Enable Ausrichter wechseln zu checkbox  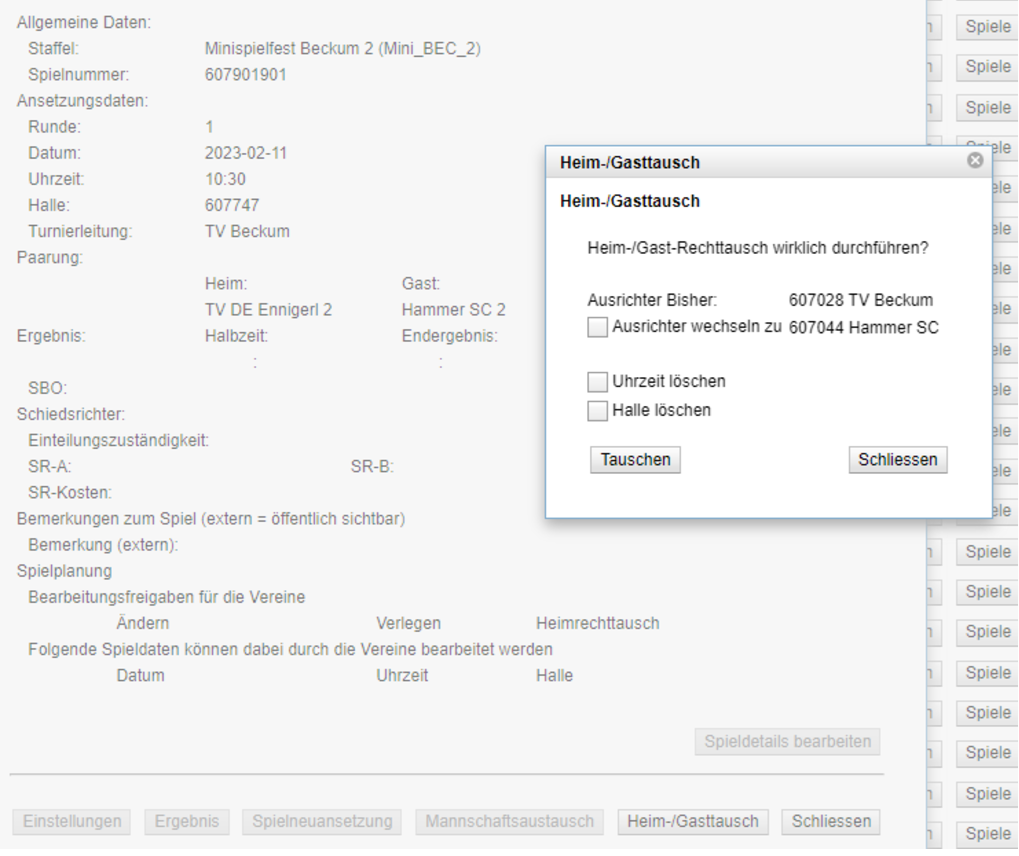pyautogui.click(x=597, y=328)
